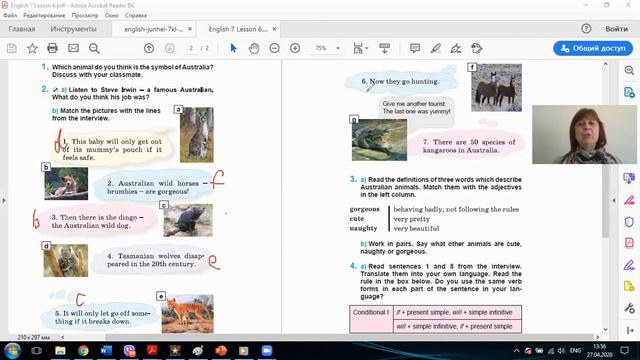Switch to the English 7 Lesson 6 document tab

pyautogui.click(x=238, y=29)
